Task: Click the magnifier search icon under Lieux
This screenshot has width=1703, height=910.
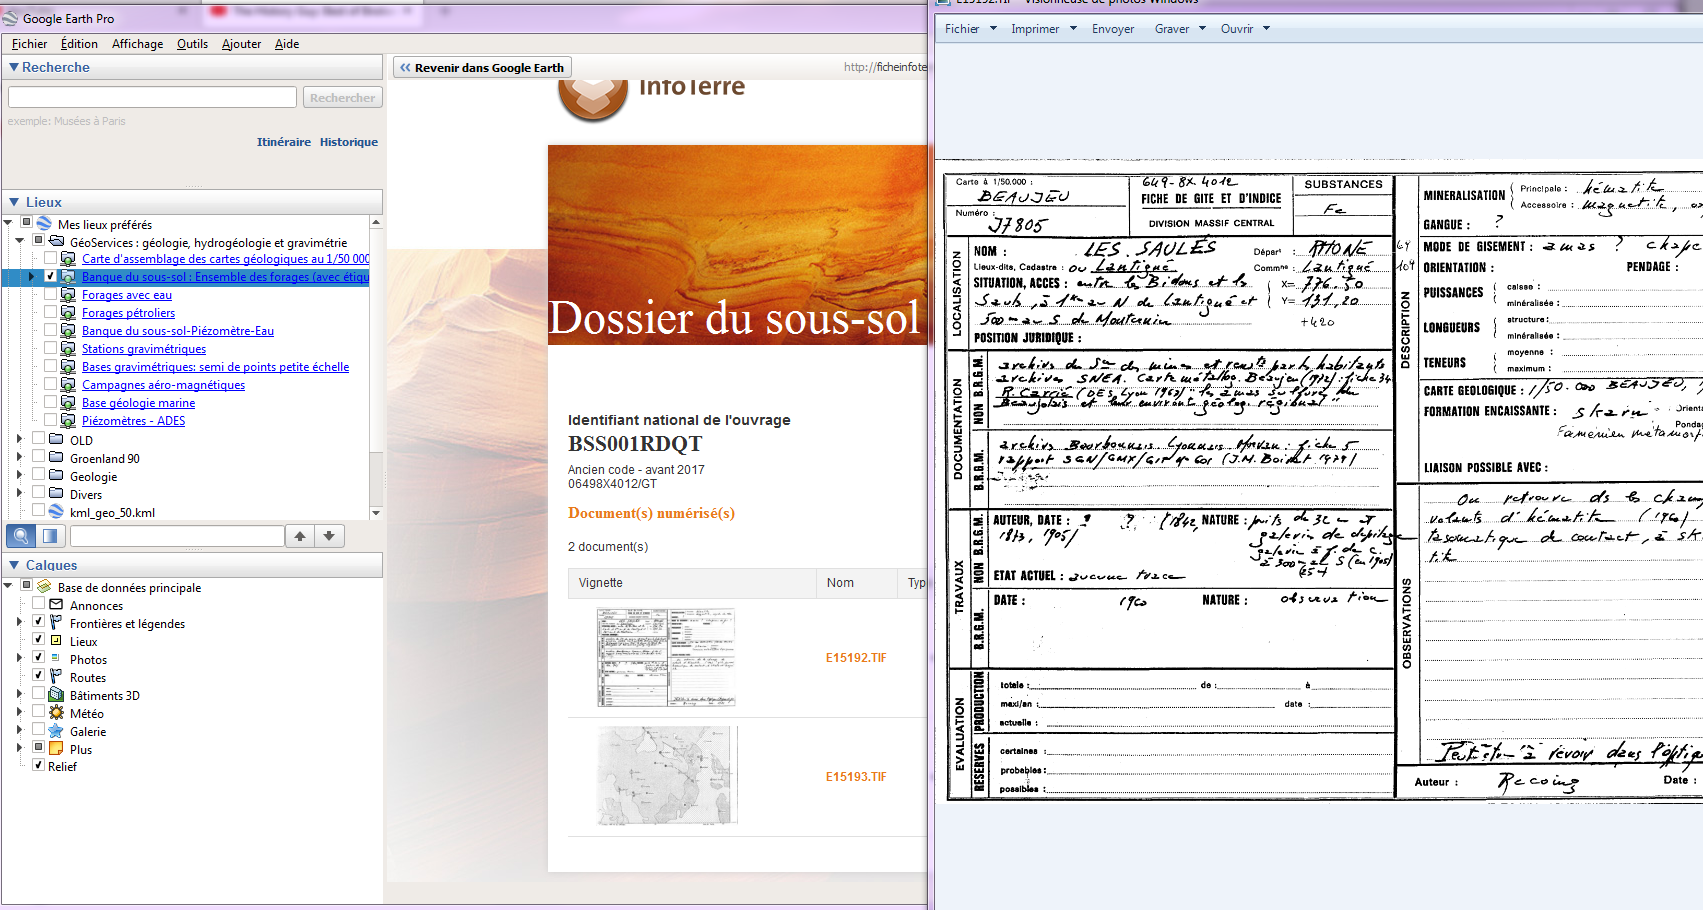Action: [x=21, y=536]
